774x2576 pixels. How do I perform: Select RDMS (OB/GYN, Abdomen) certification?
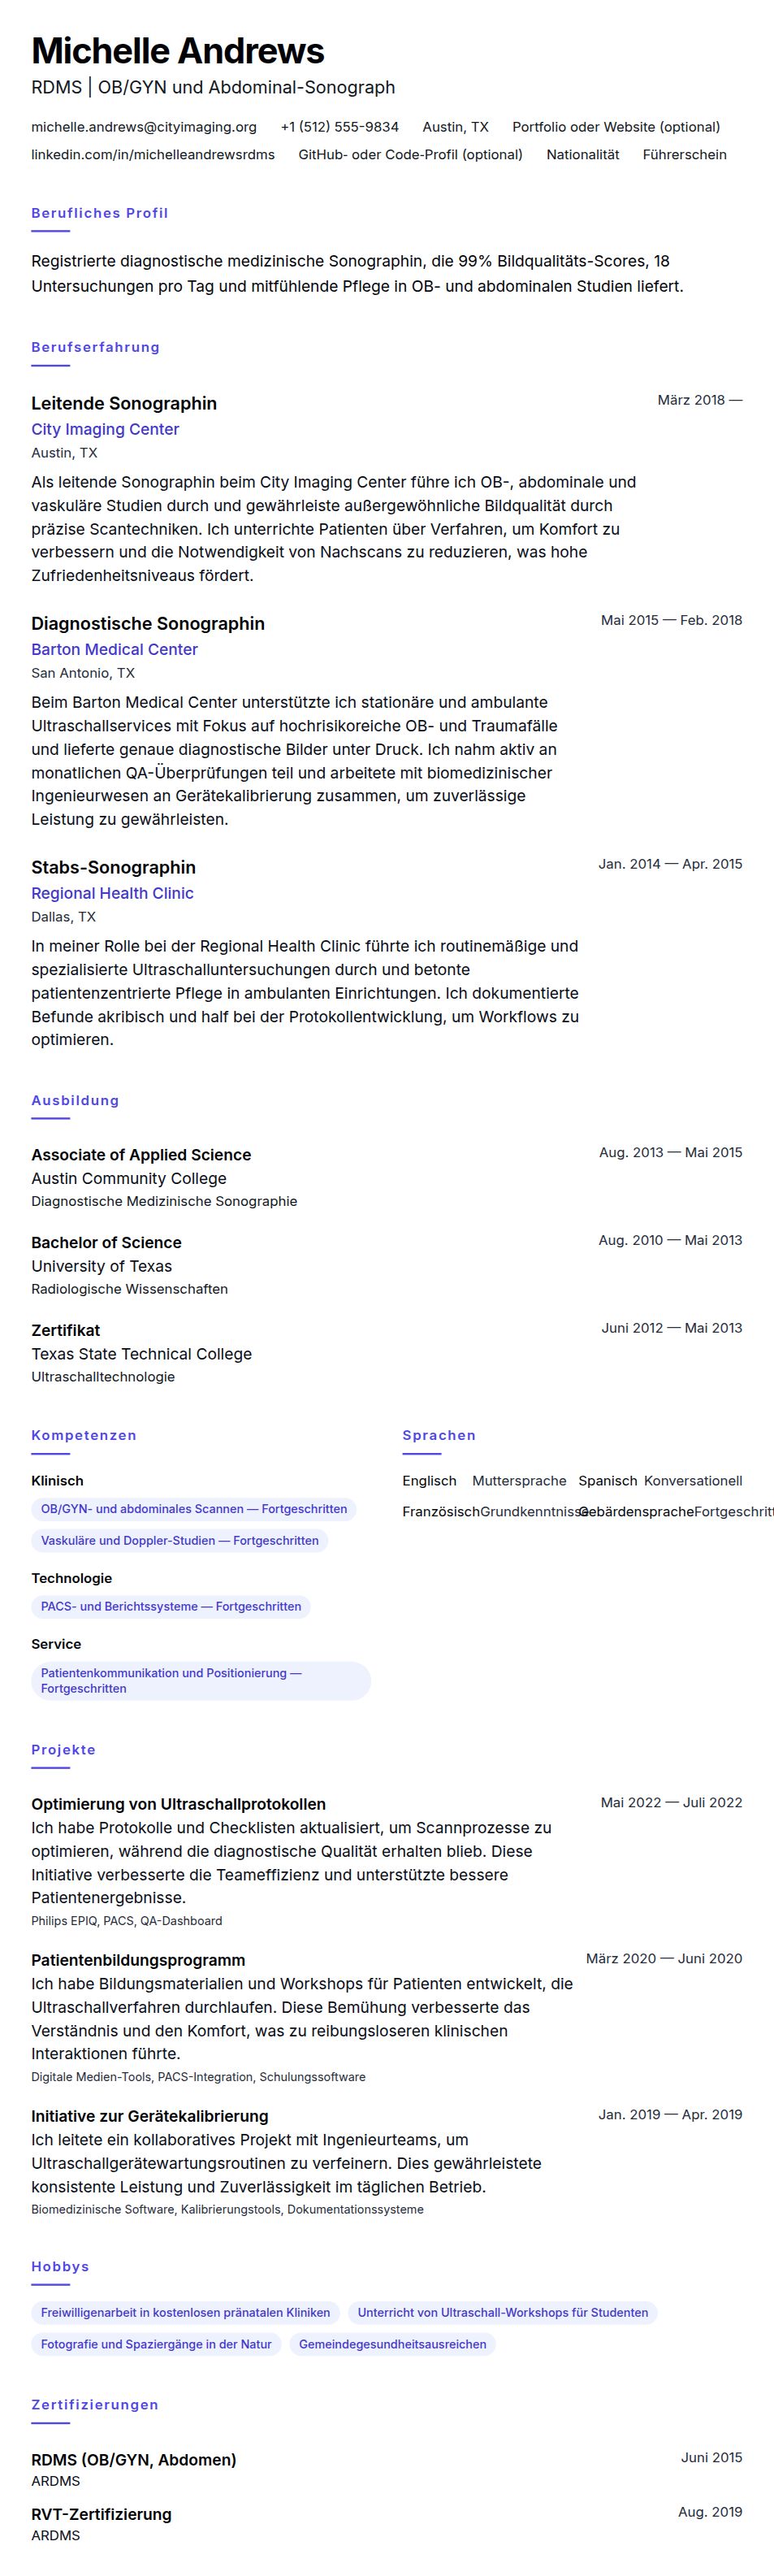(x=134, y=2459)
